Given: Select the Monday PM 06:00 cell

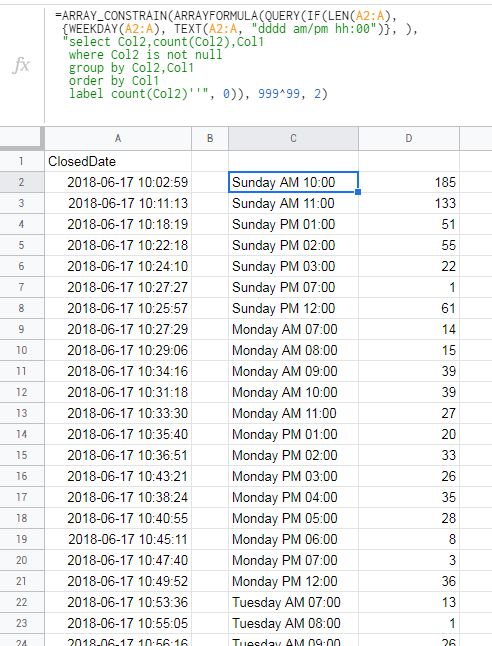Looking at the screenshot, I should (293, 539).
